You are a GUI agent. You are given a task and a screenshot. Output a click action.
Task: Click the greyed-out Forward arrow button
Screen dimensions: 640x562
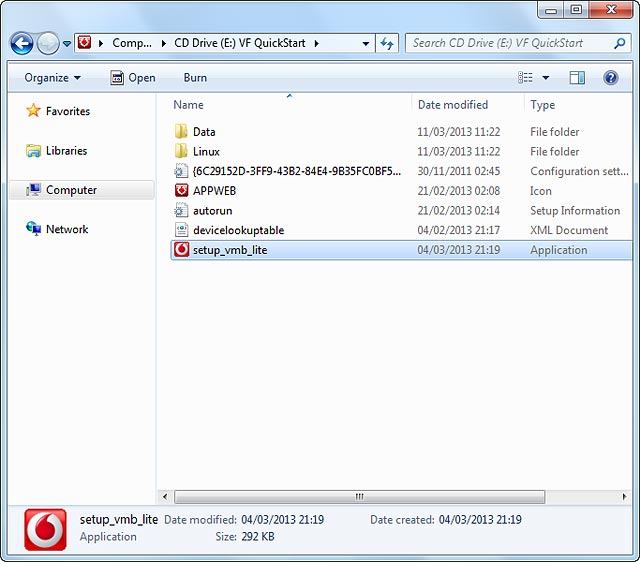[48, 43]
